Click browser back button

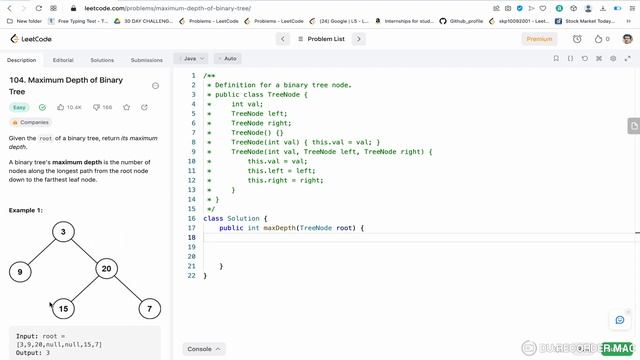coord(10,8)
